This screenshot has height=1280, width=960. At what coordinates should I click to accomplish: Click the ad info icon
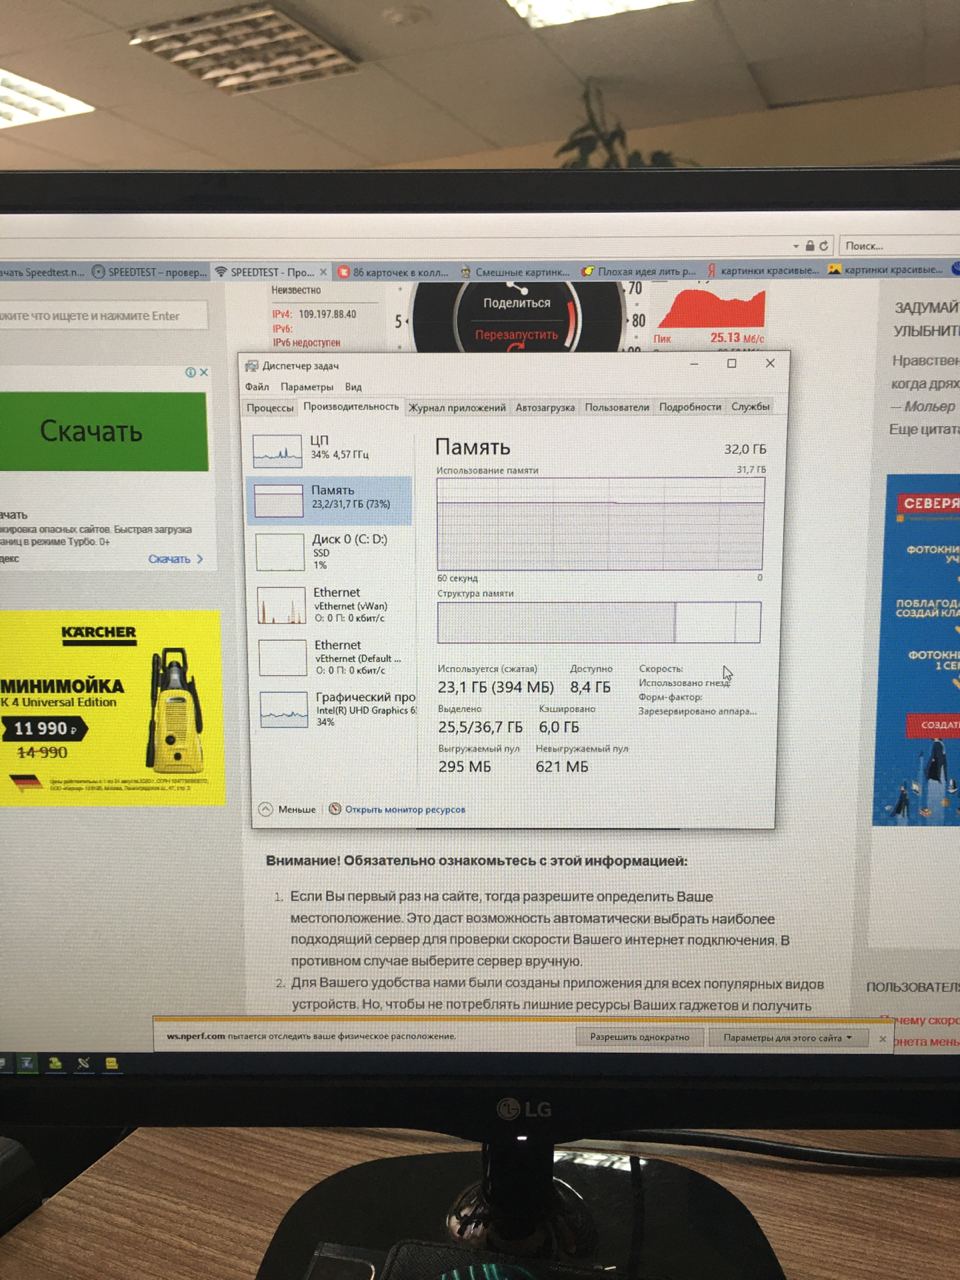190,372
